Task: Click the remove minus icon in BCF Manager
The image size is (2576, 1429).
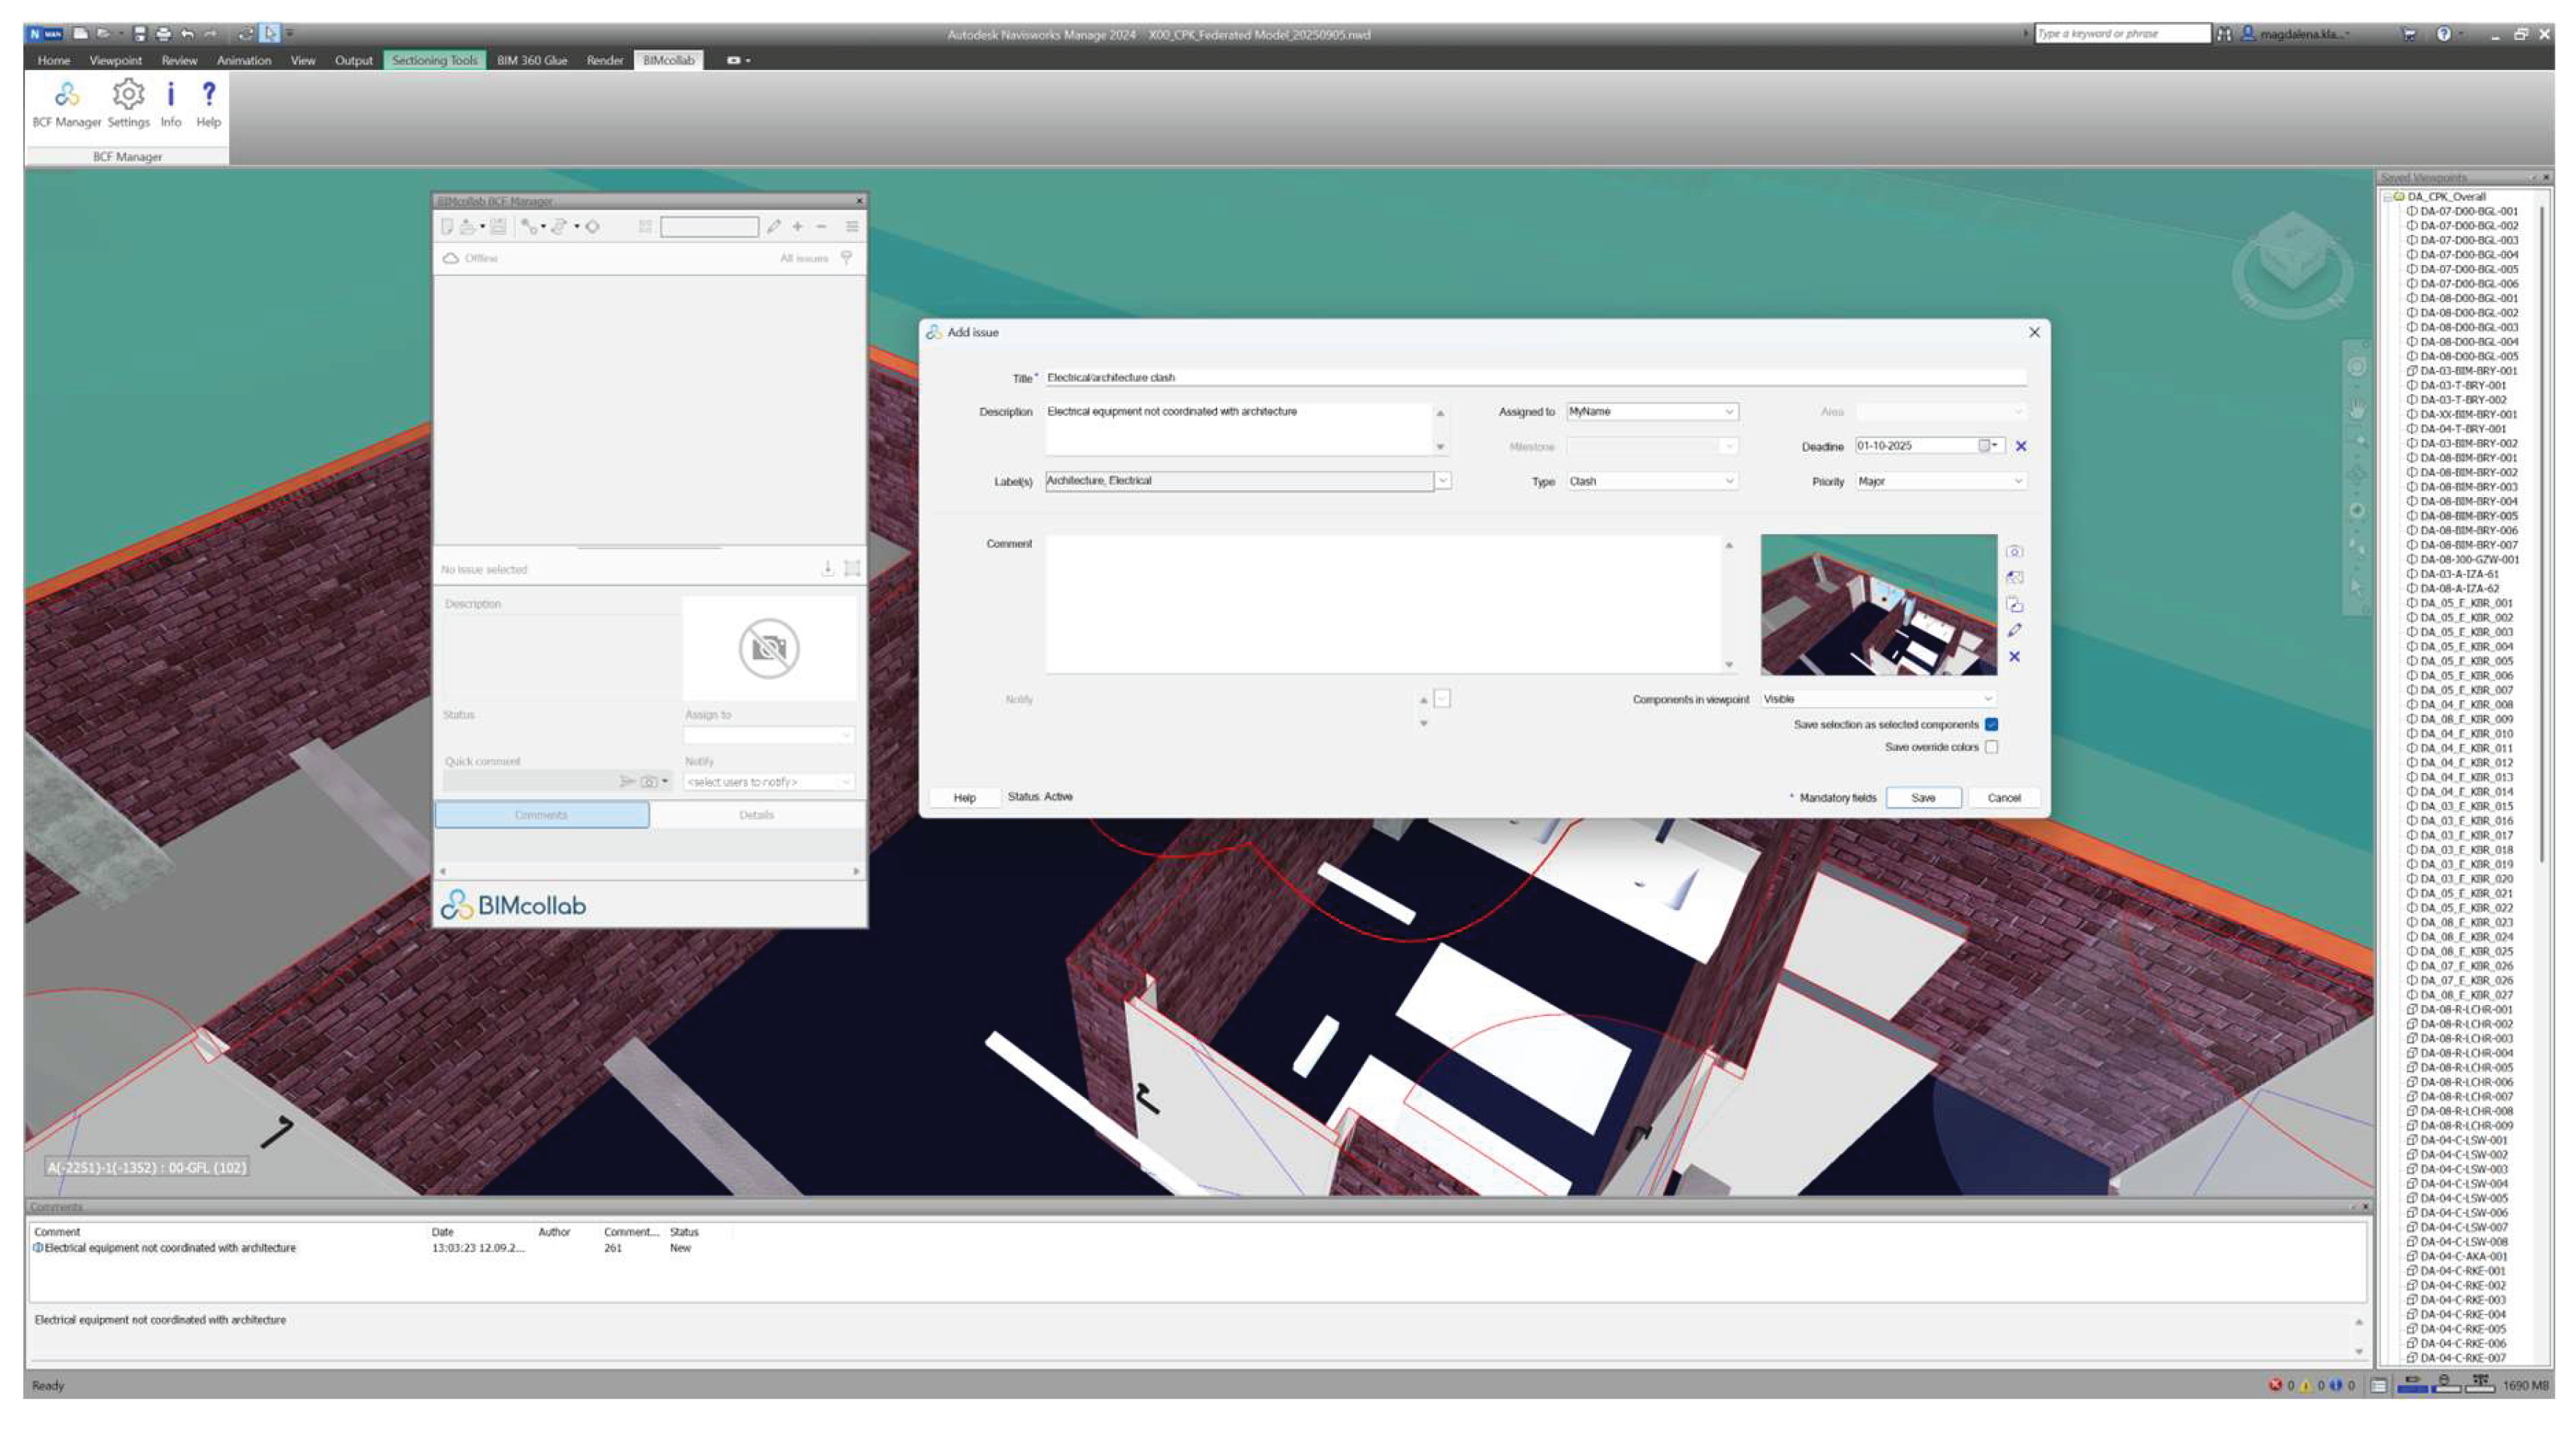Action: click(821, 227)
